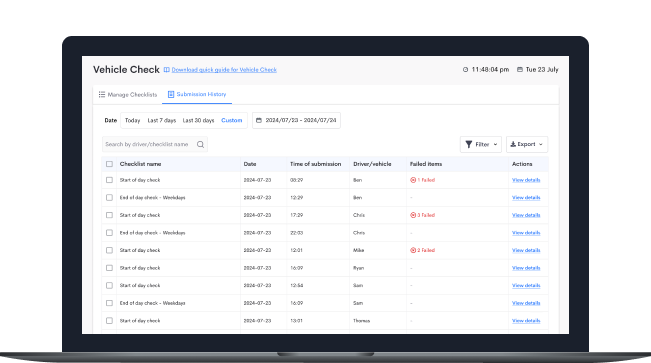651x363 pixels.
Task: Click the failed icon in Mike's 2 Failed row
Action: point(413,250)
